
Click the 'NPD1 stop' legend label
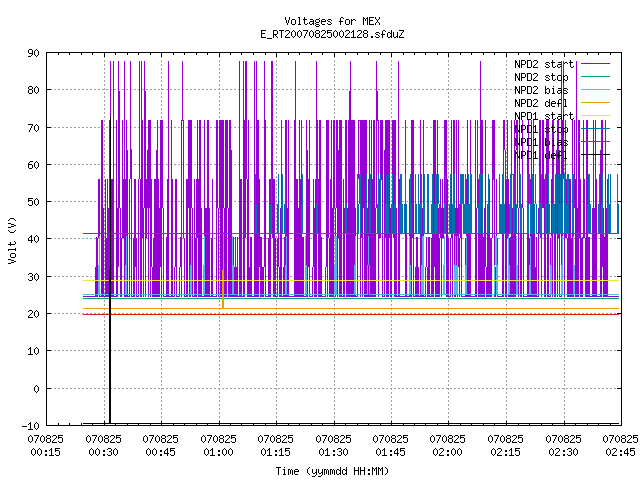pos(541,129)
